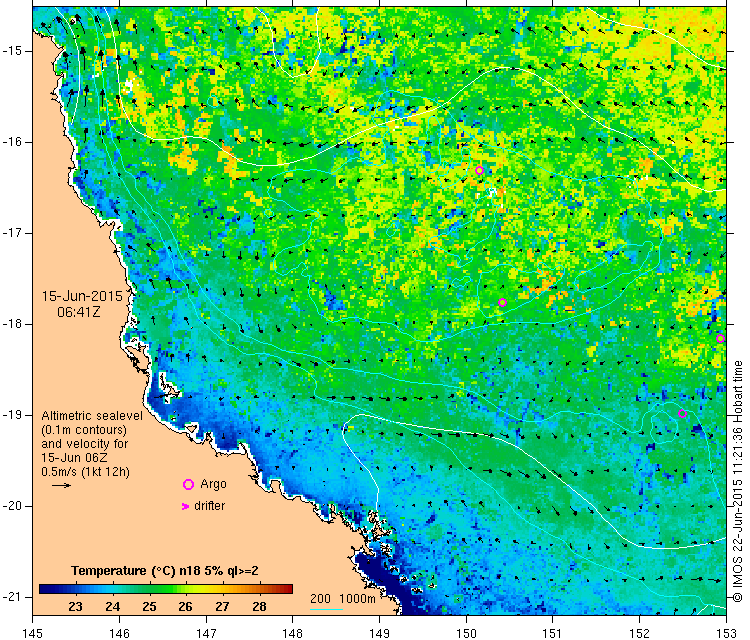Screen dimensions: 750x640
Task: Select the Argo float marker near 19°S 152.5°E
Action: pyautogui.click(x=683, y=414)
